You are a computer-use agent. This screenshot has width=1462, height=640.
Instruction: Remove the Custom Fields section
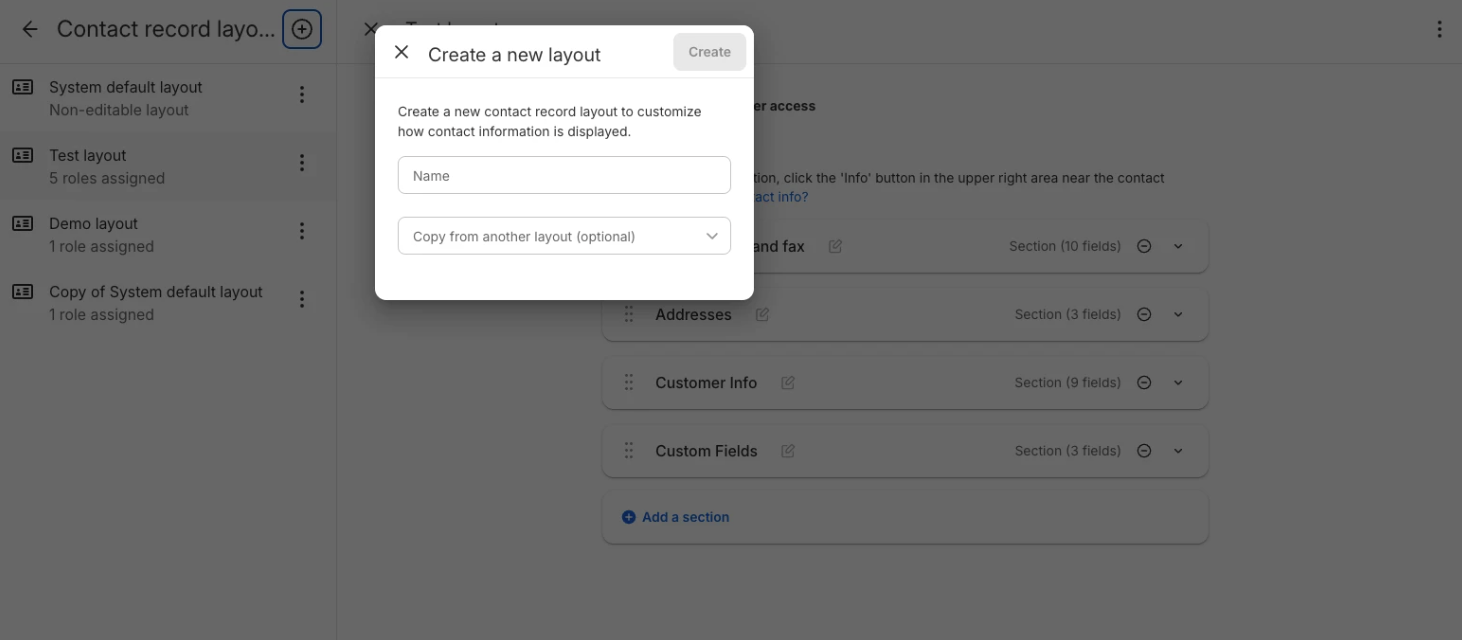tap(1144, 450)
